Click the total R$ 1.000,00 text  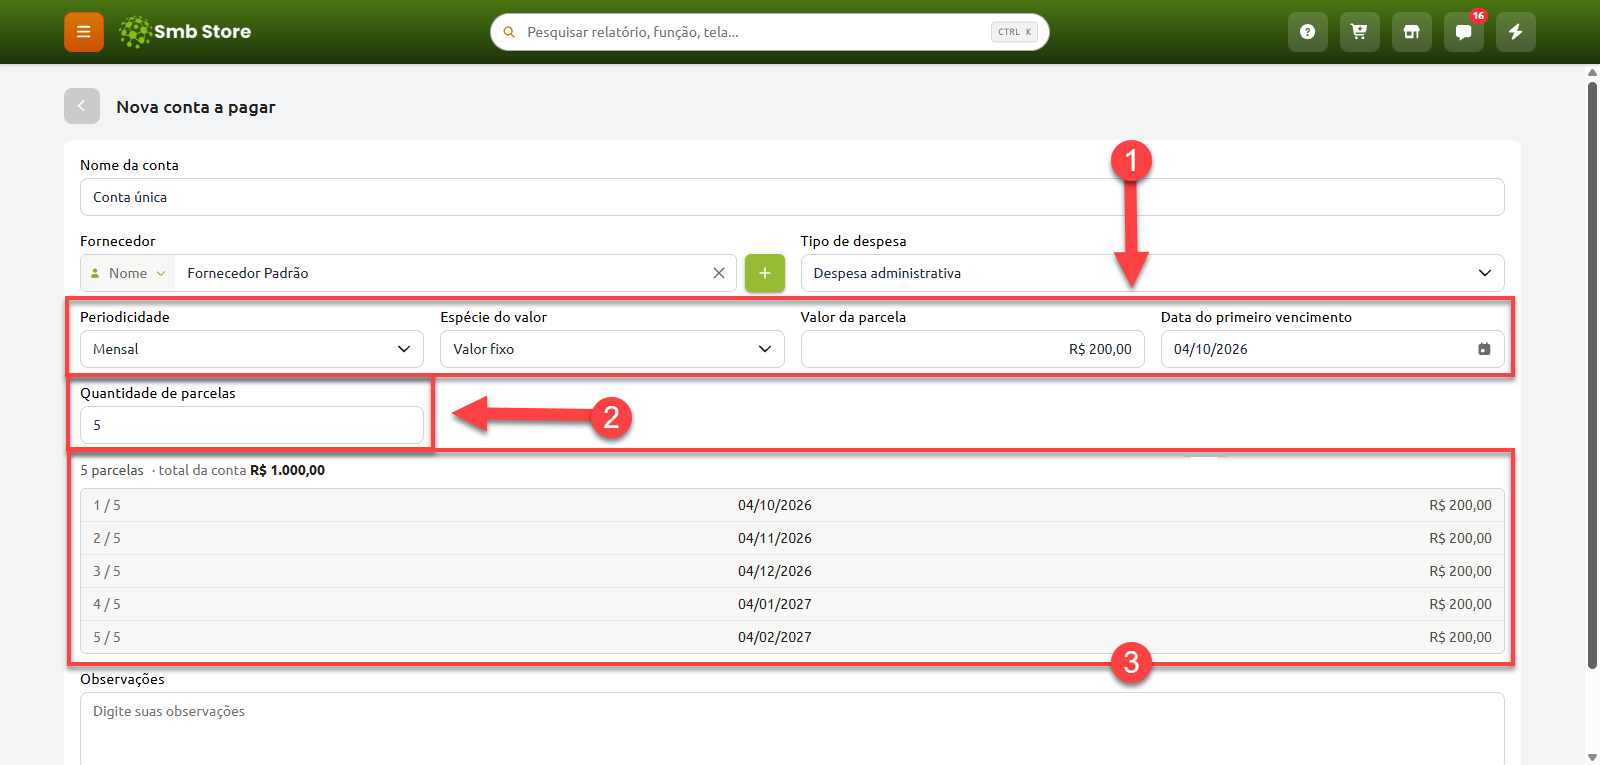[288, 470]
